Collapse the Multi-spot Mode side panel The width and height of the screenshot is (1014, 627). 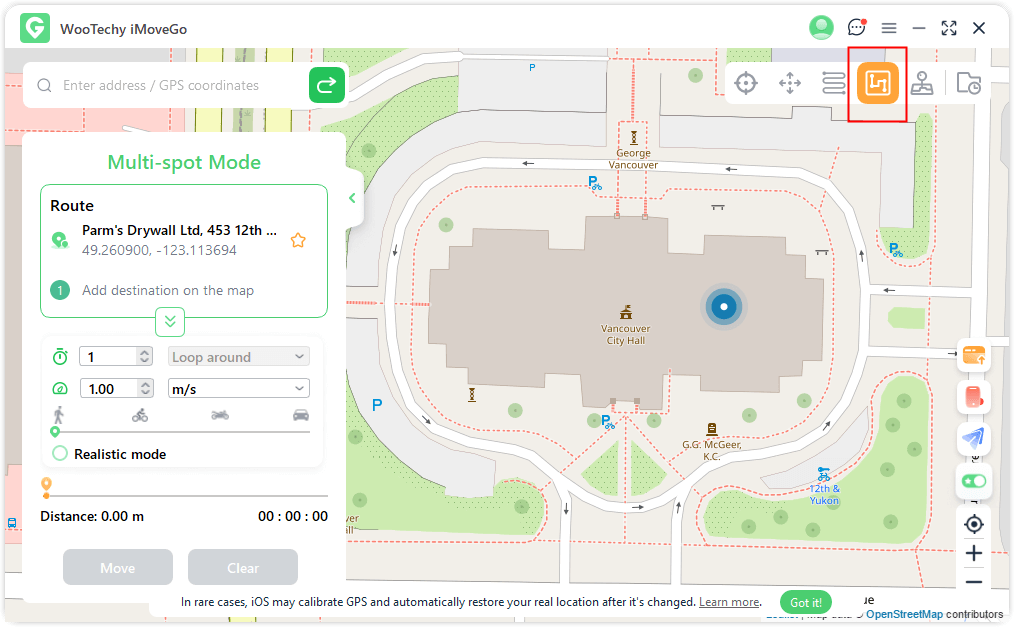[x=352, y=198]
